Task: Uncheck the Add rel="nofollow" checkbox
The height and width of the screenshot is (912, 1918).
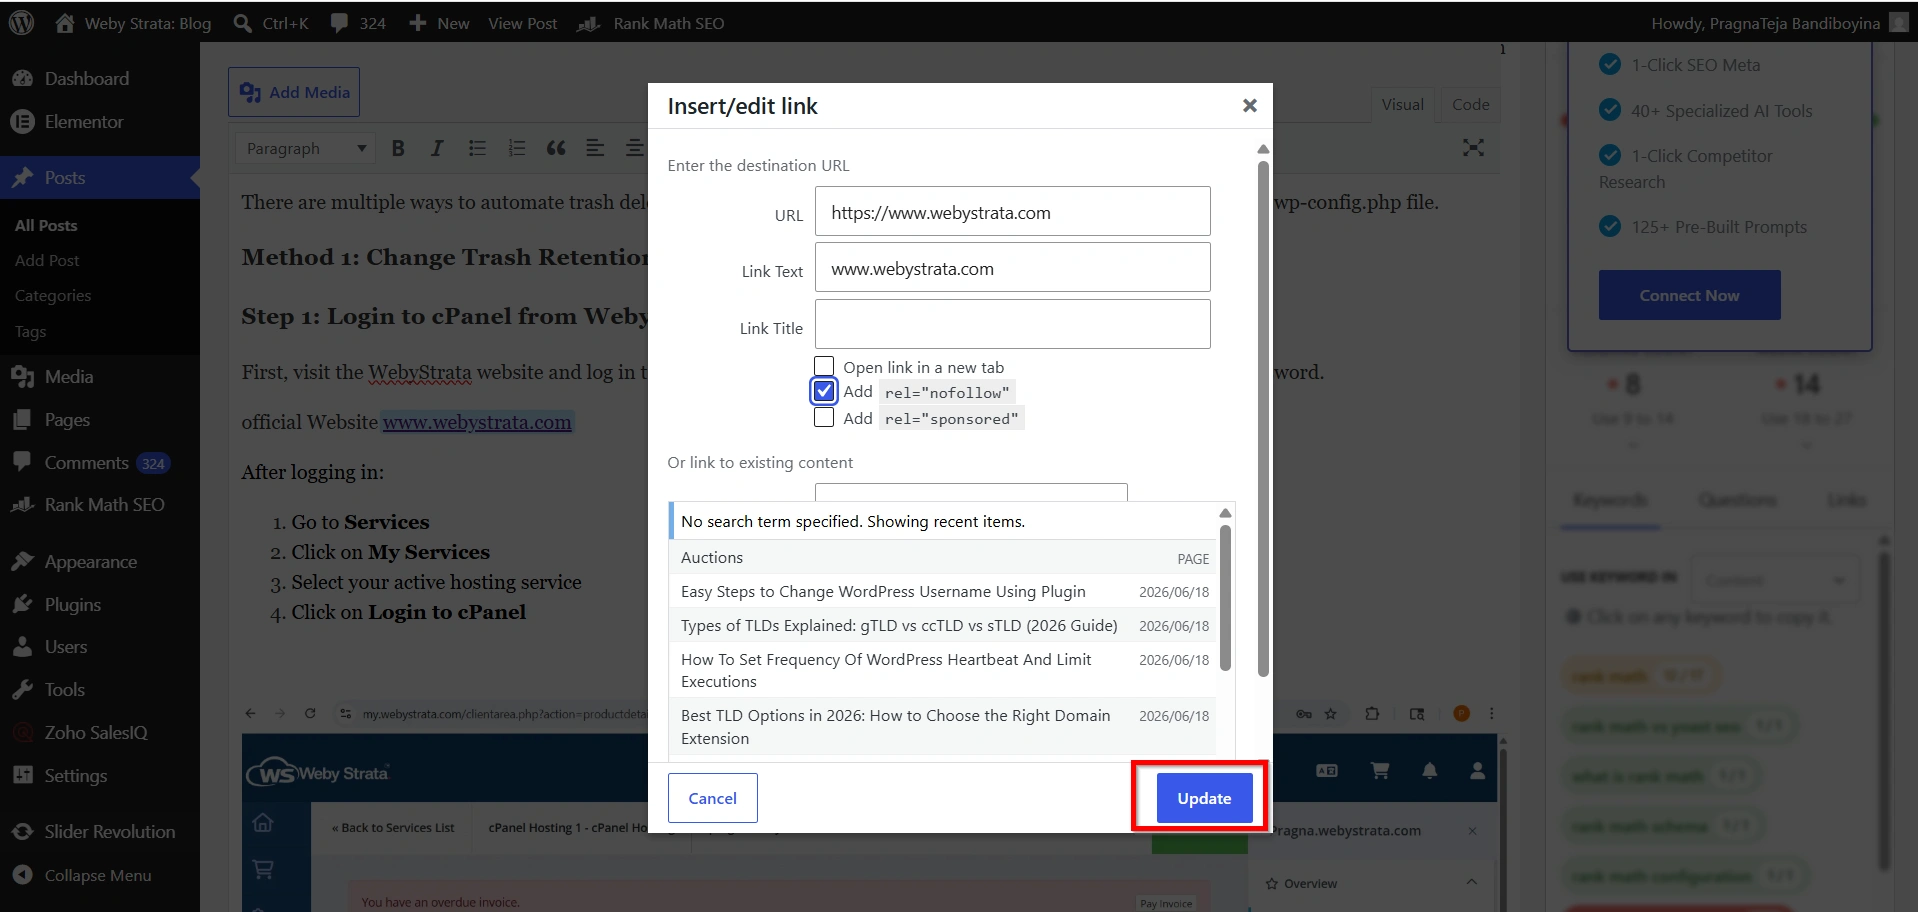Action: coord(824,391)
